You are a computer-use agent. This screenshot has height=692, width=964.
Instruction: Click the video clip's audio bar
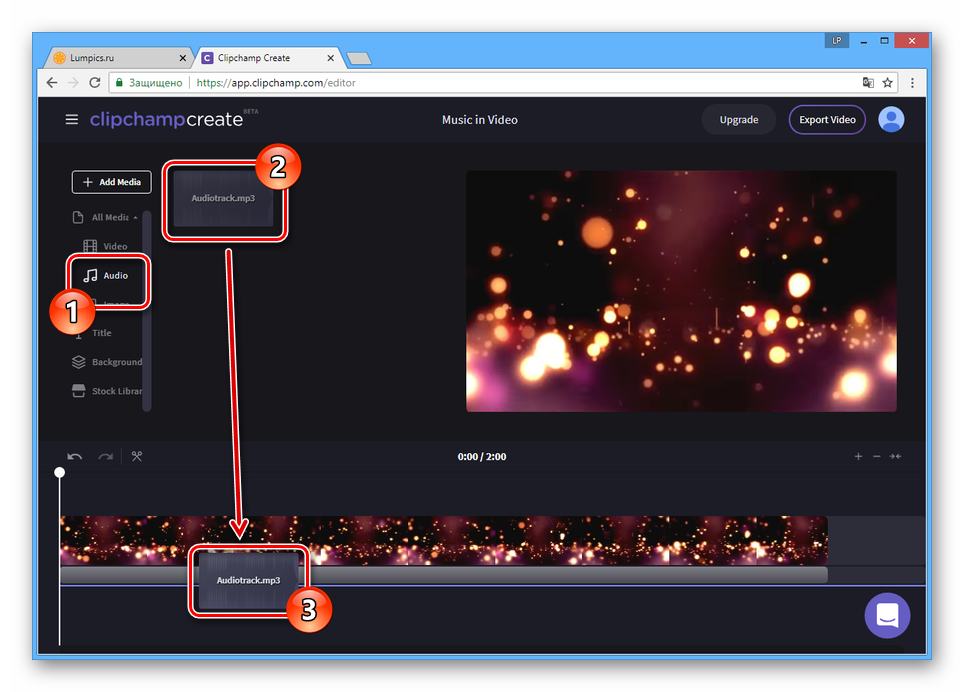coord(444,575)
